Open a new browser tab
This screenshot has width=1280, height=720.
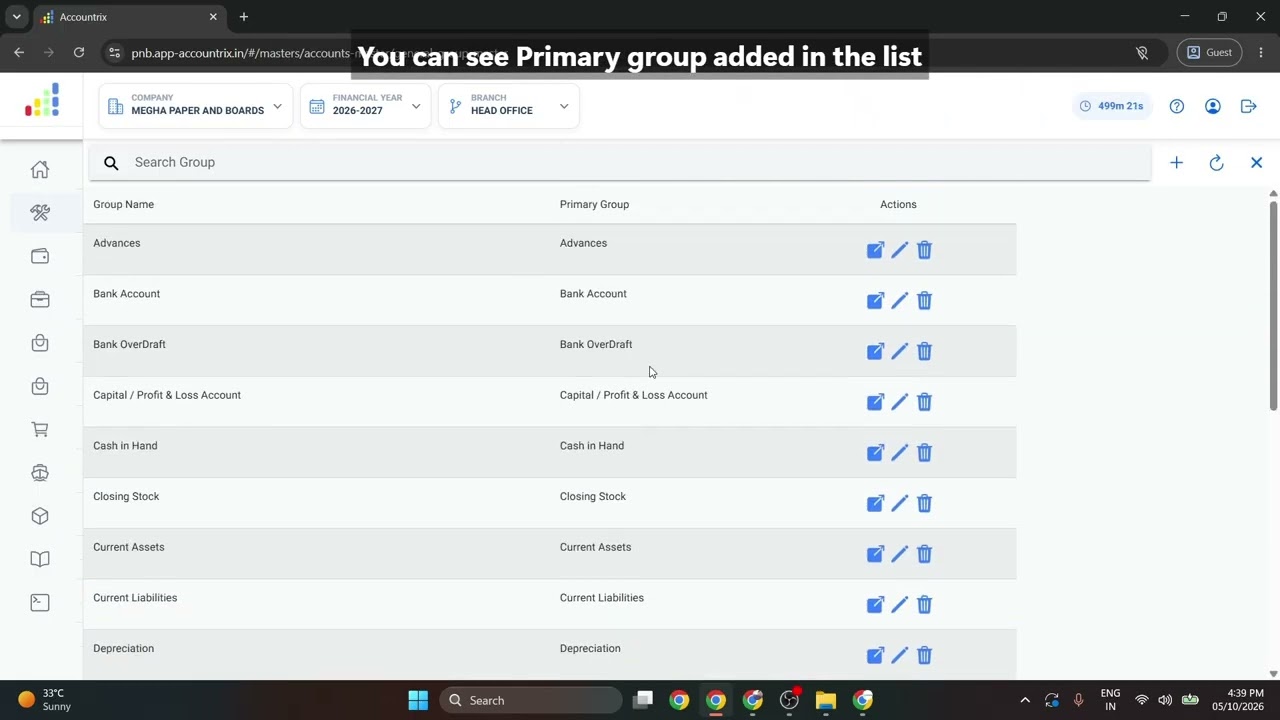[x=243, y=17]
